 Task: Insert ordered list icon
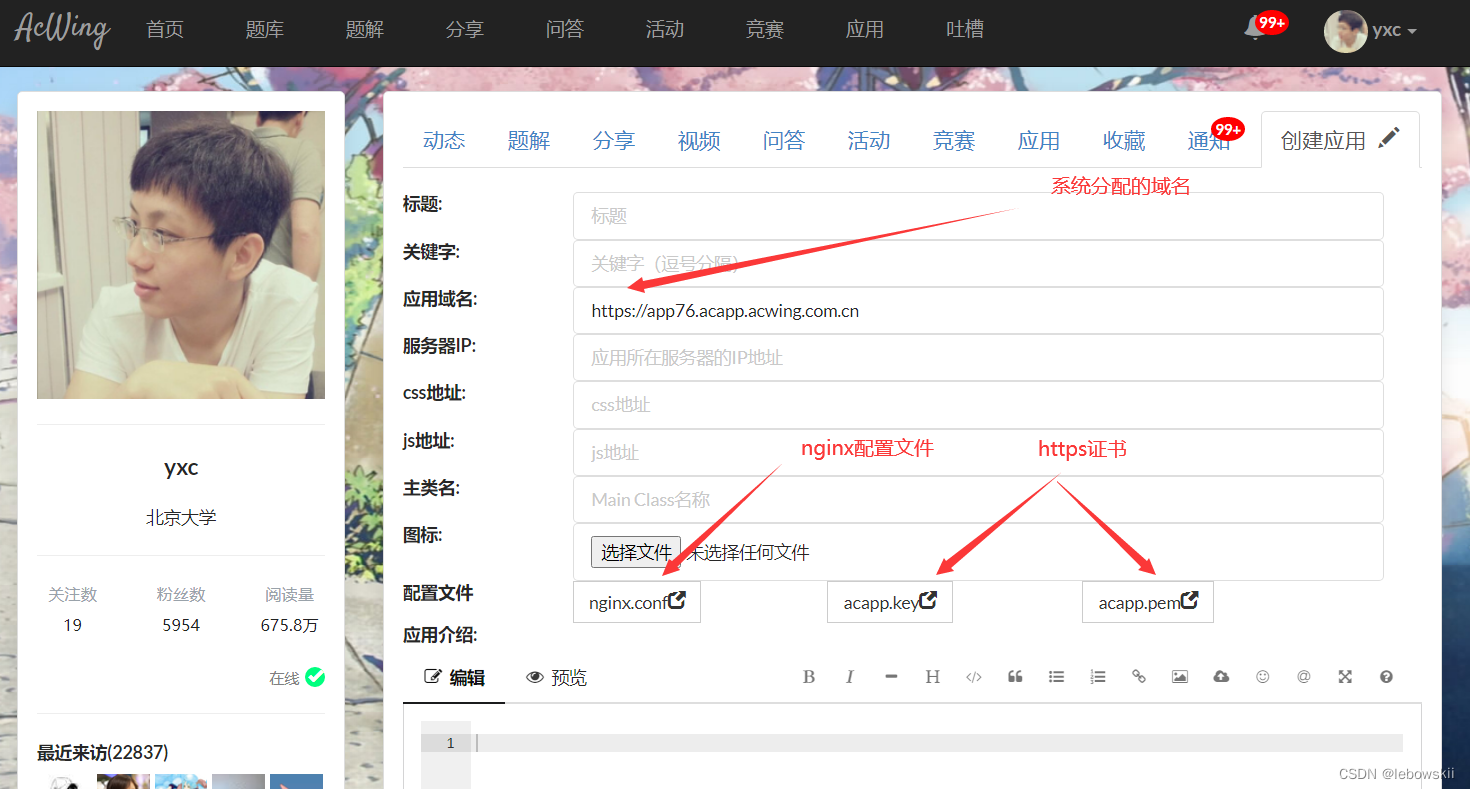coord(1098,677)
